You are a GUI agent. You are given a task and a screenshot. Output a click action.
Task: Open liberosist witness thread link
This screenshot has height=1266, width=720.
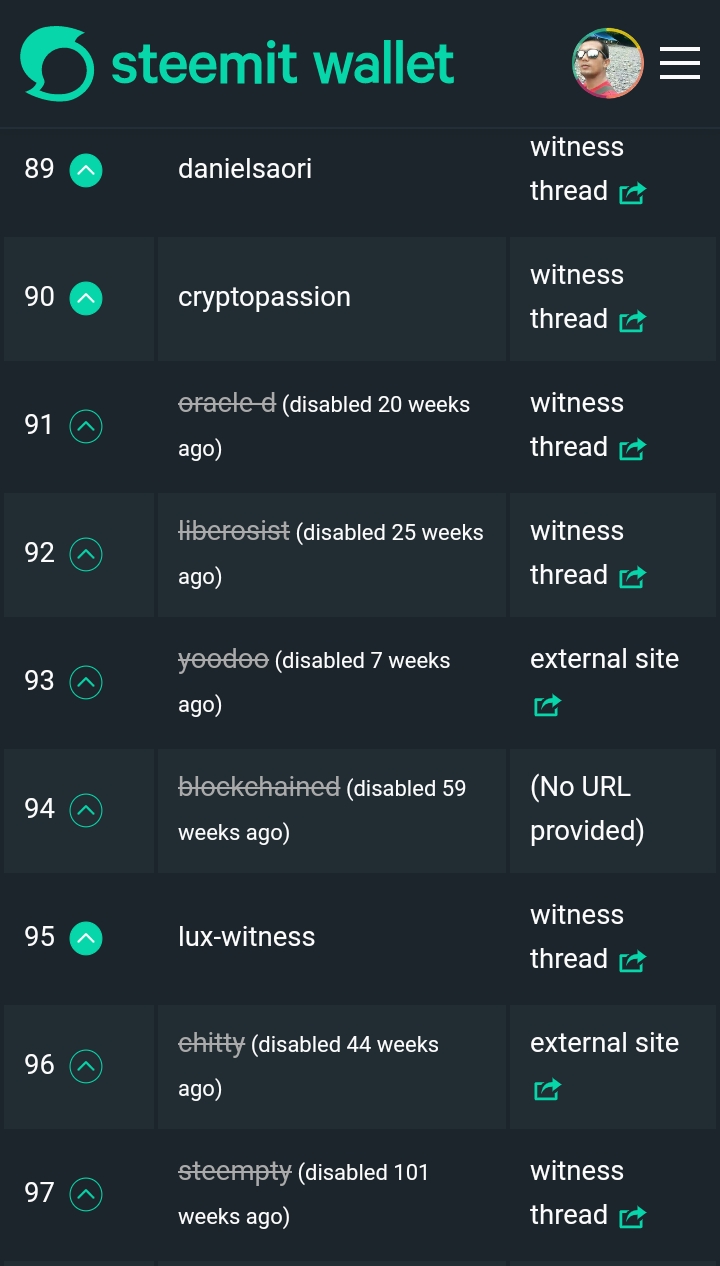point(587,553)
